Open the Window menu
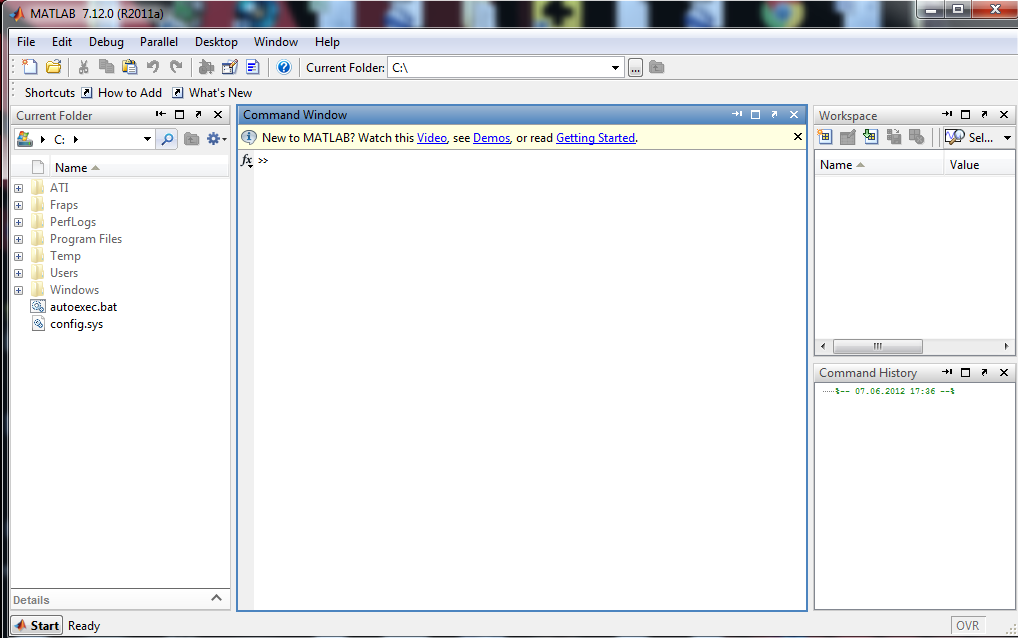Screen dimensions: 1018x638 276,42
